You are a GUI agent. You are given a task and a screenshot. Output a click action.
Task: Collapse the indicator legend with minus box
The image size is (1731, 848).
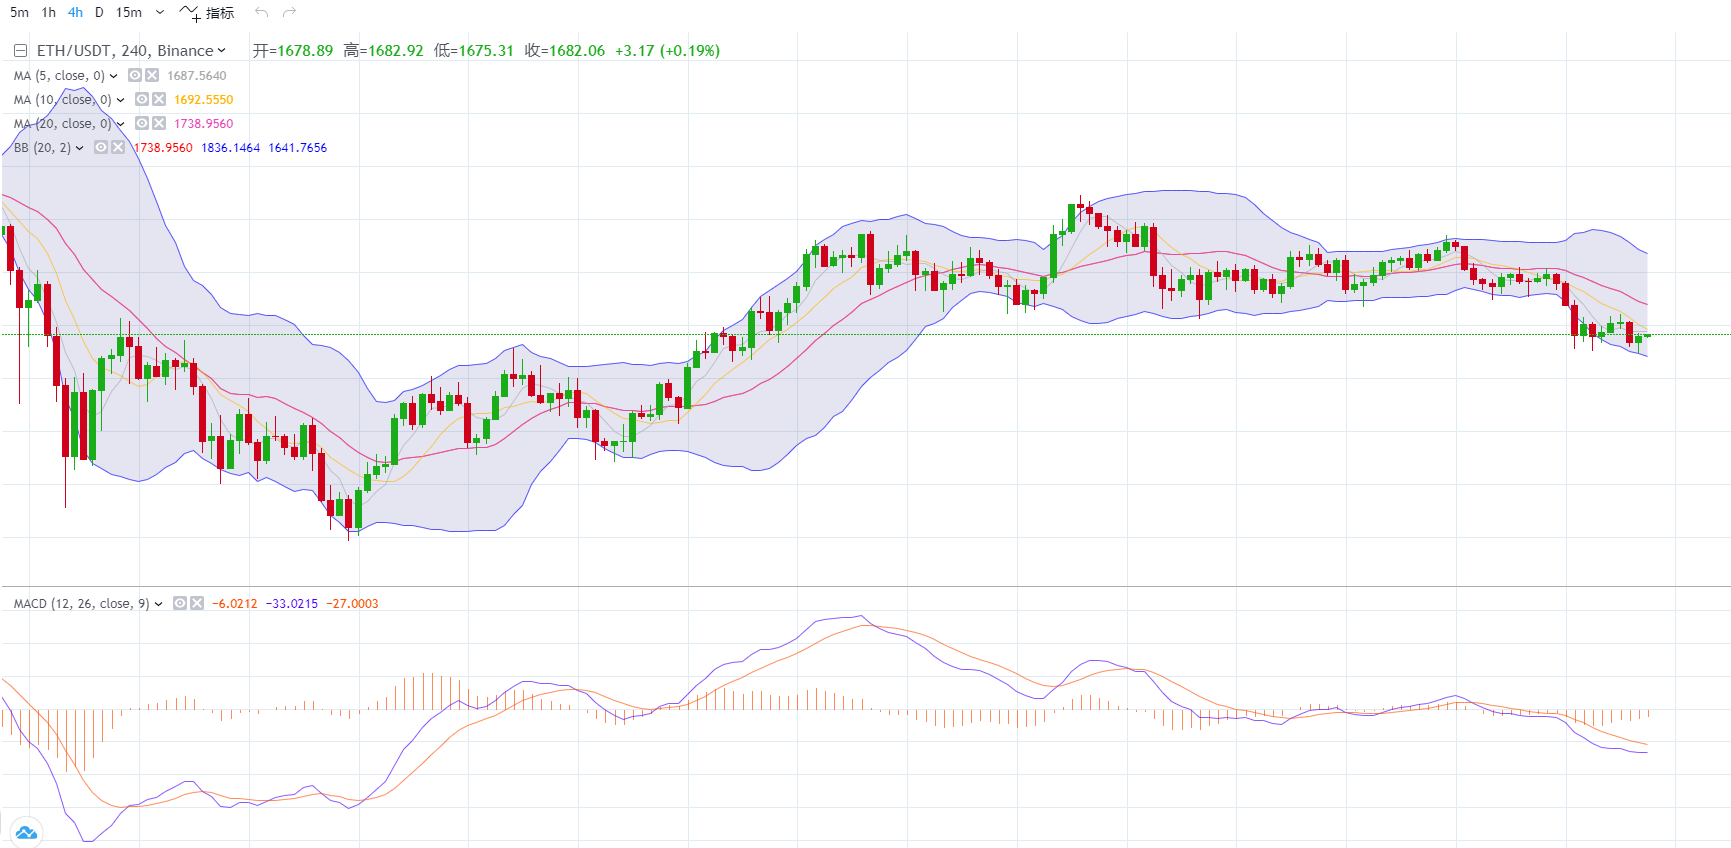(20, 51)
